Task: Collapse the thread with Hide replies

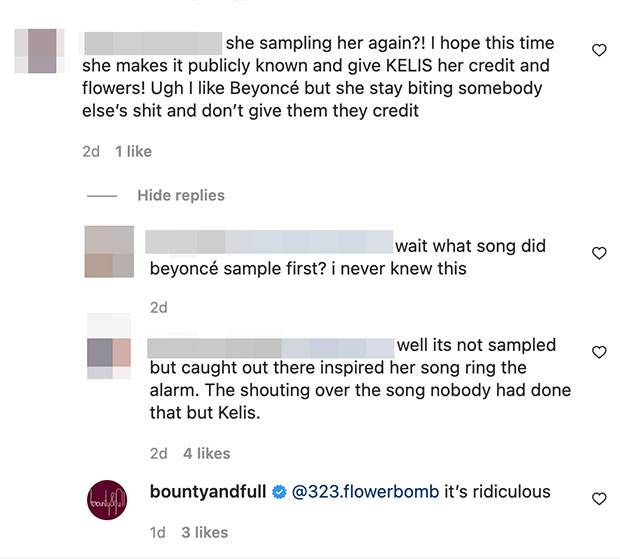Action: (181, 195)
